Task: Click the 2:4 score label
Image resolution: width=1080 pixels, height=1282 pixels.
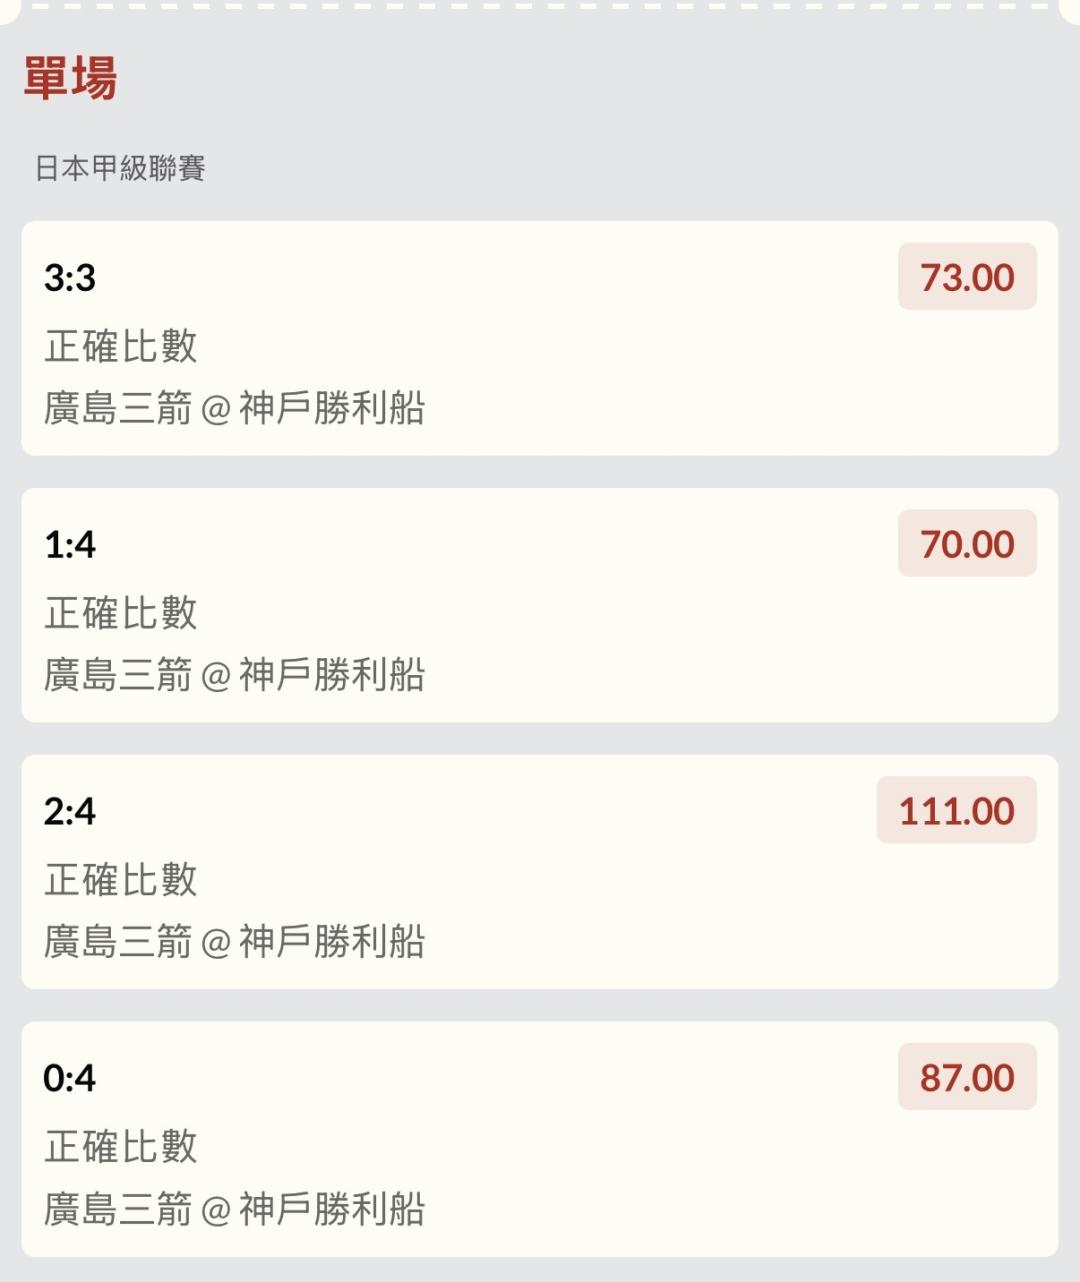Action: pos(70,811)
